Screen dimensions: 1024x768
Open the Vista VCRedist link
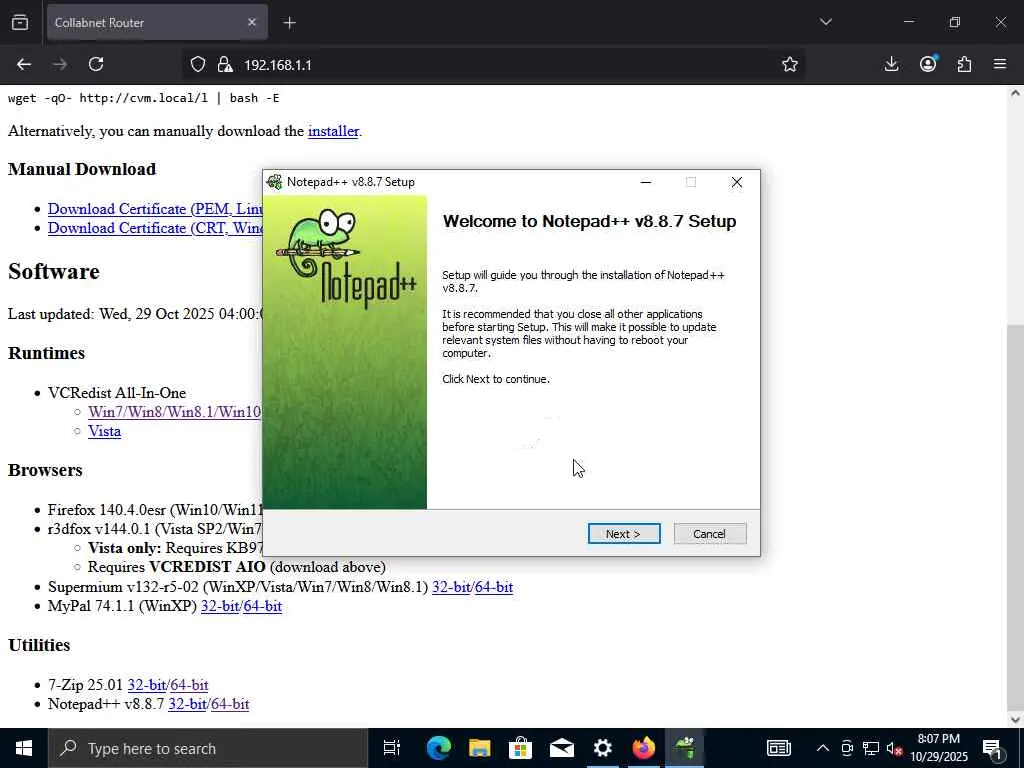click(x=104, y=431)
